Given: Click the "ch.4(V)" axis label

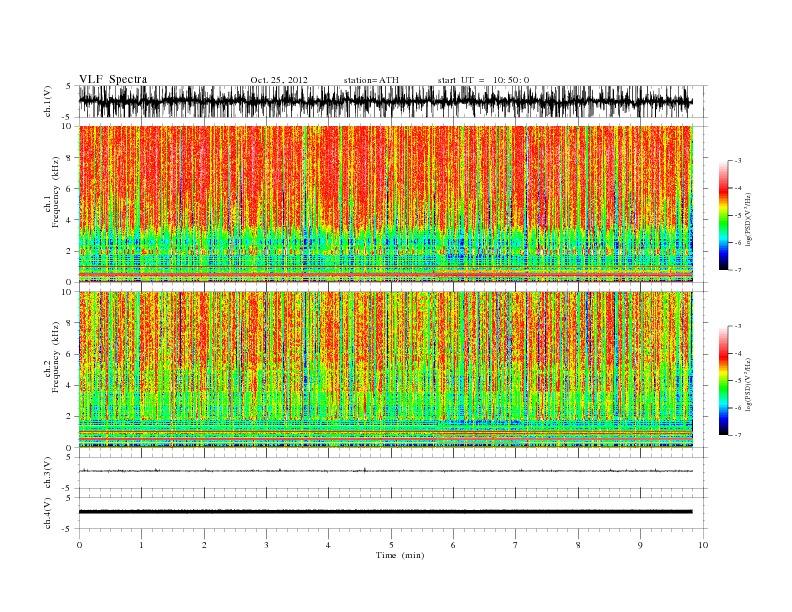Looking at the screenshot, I should coord(48,513).
